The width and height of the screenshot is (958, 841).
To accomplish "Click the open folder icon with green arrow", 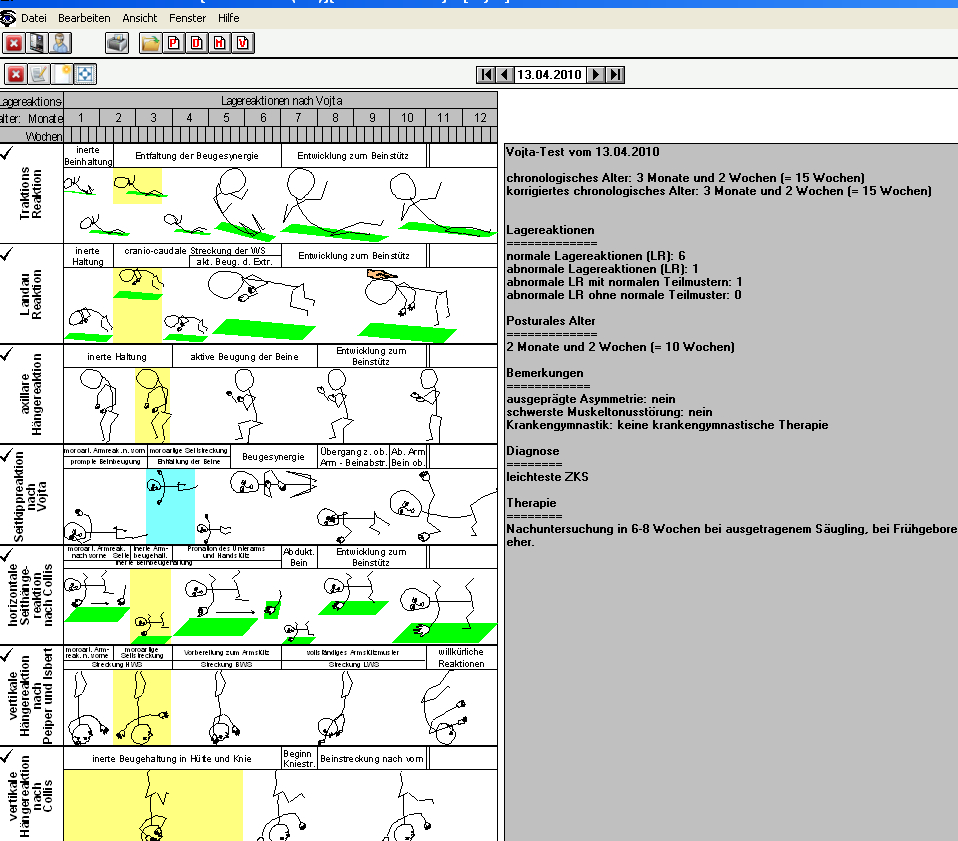I will point(150,43).
